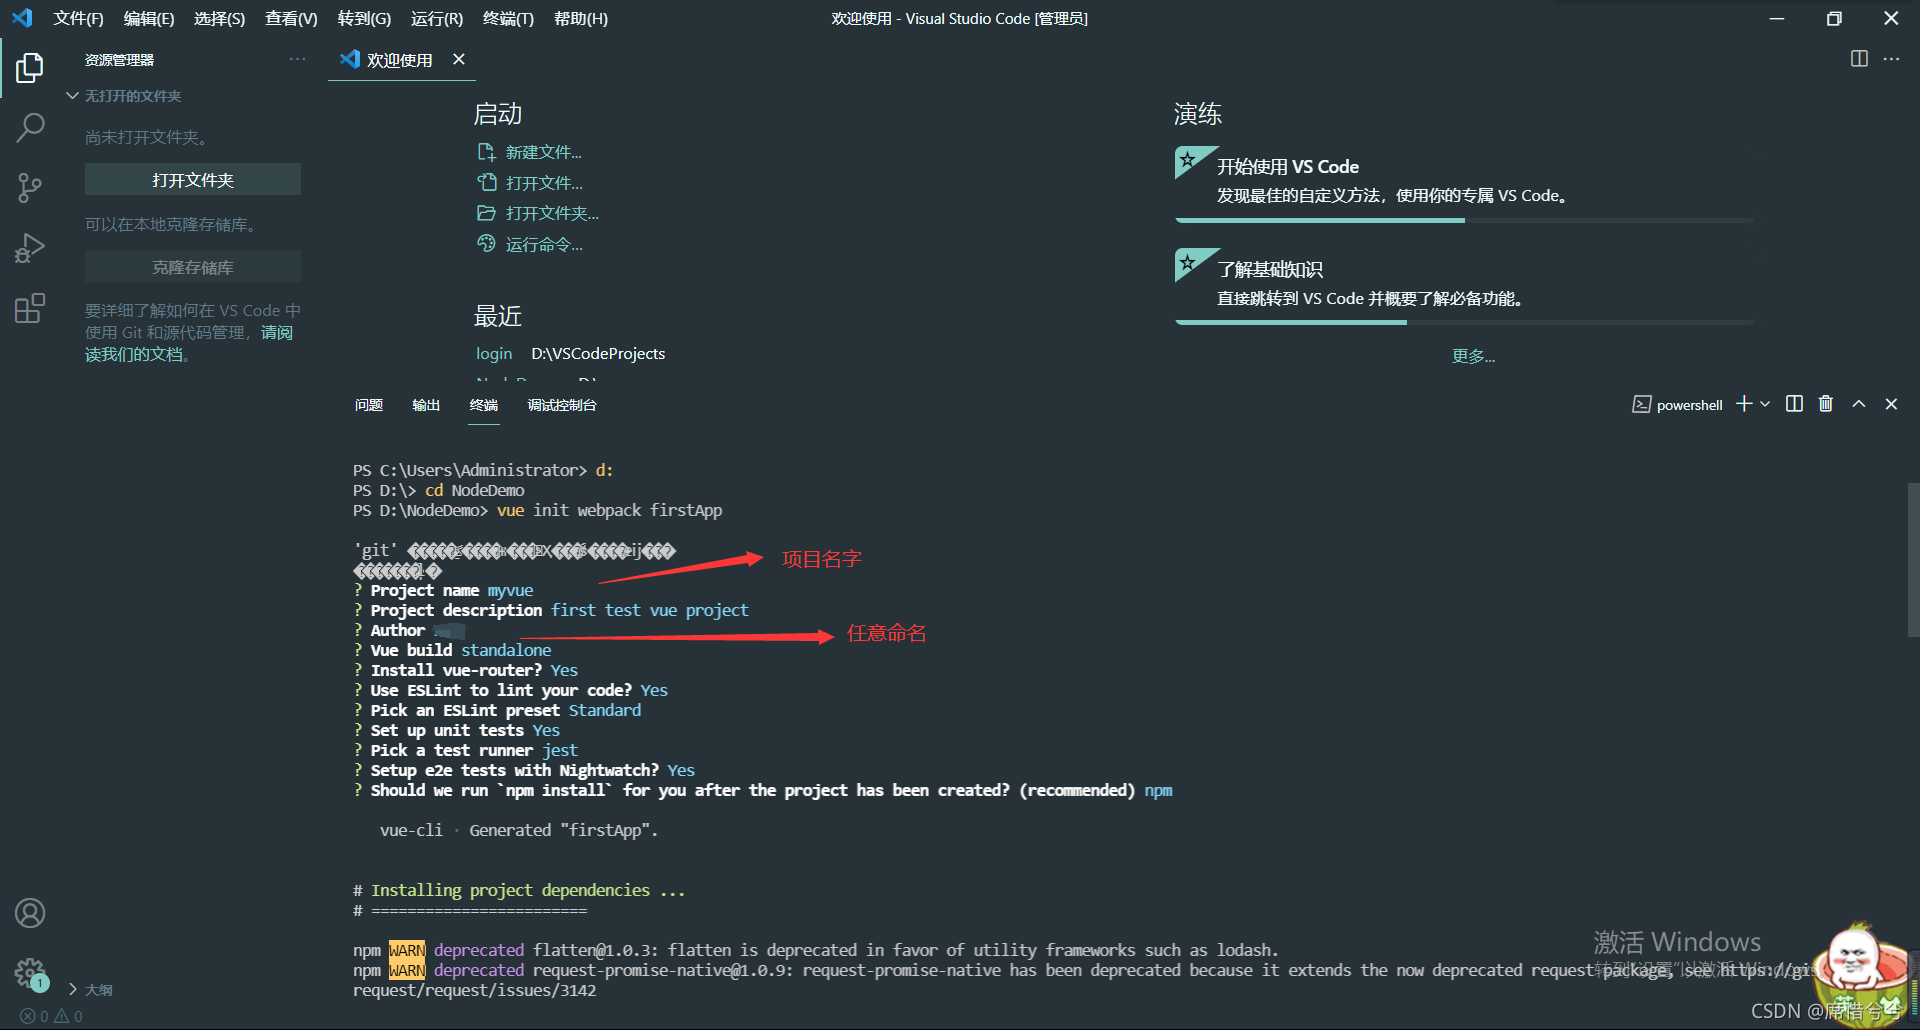Click the 'Project name myvue' terminal line
This screenshot has width=1920, height=1030.
point(444,590)
